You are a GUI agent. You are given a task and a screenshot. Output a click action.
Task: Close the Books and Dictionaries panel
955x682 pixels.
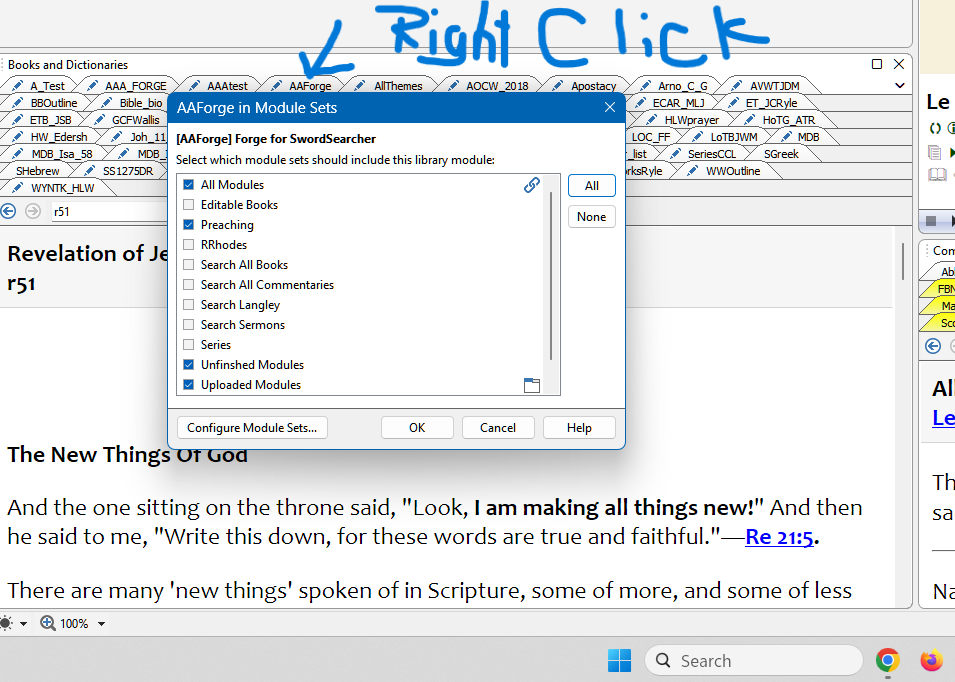(899, 64)
